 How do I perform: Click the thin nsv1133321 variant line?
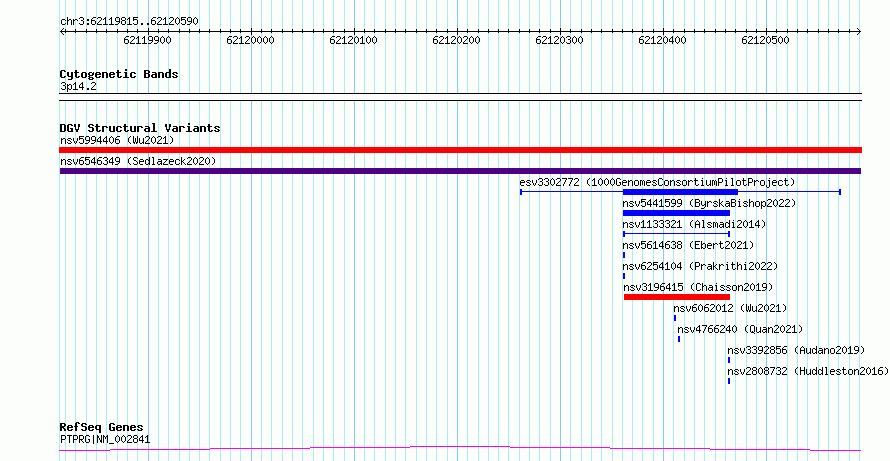click(676, 234)
